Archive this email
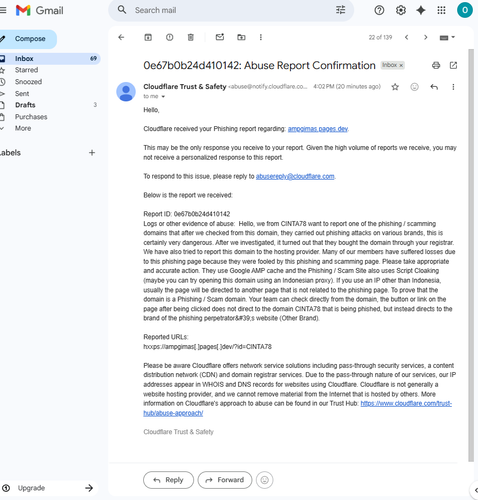Image resolution: width=478 pixels, height=500 pixels. coord(148,37)
